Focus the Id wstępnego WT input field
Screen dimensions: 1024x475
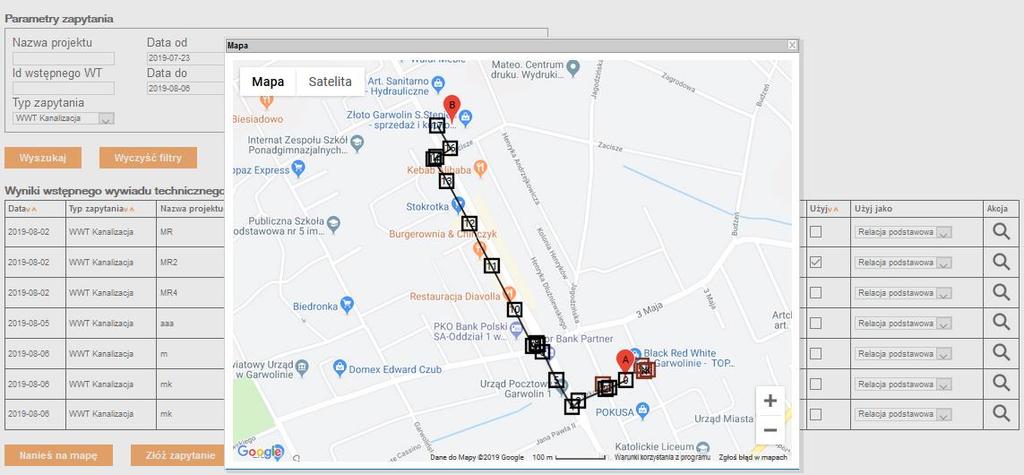click(x=63, y=88)
